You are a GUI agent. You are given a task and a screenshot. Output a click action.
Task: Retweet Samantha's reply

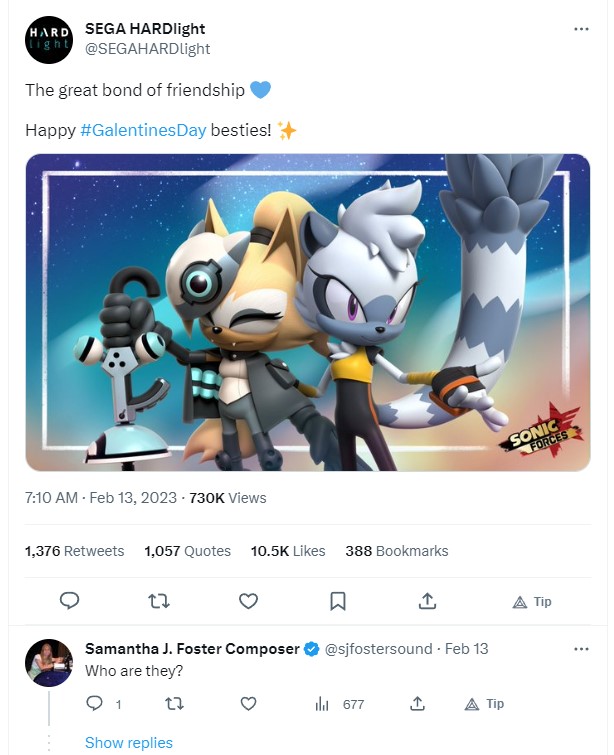[174, 704]
